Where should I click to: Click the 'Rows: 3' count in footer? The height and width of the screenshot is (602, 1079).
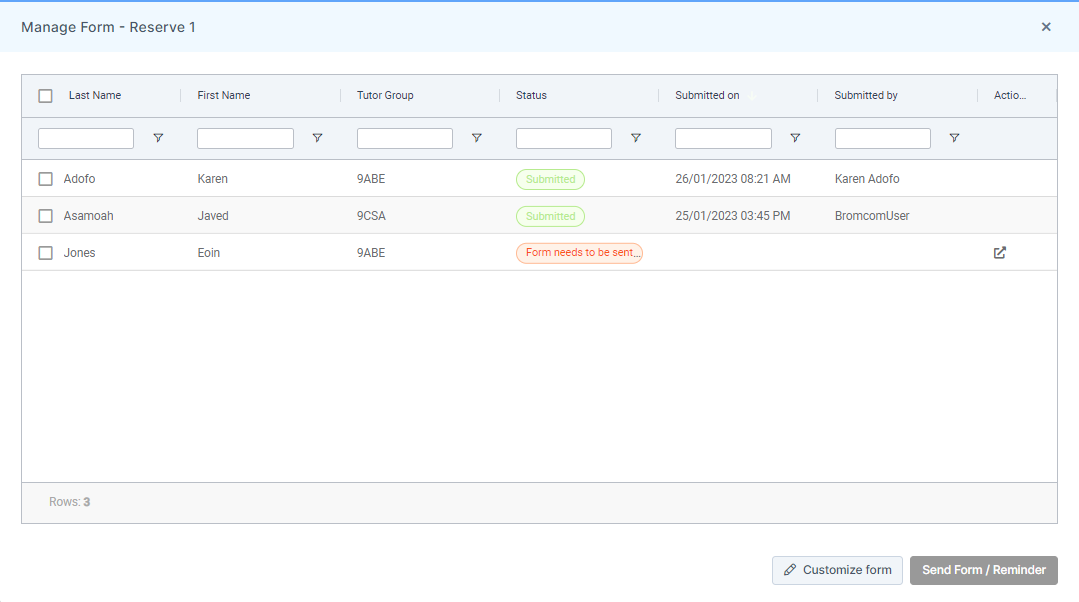click(70, 502)
